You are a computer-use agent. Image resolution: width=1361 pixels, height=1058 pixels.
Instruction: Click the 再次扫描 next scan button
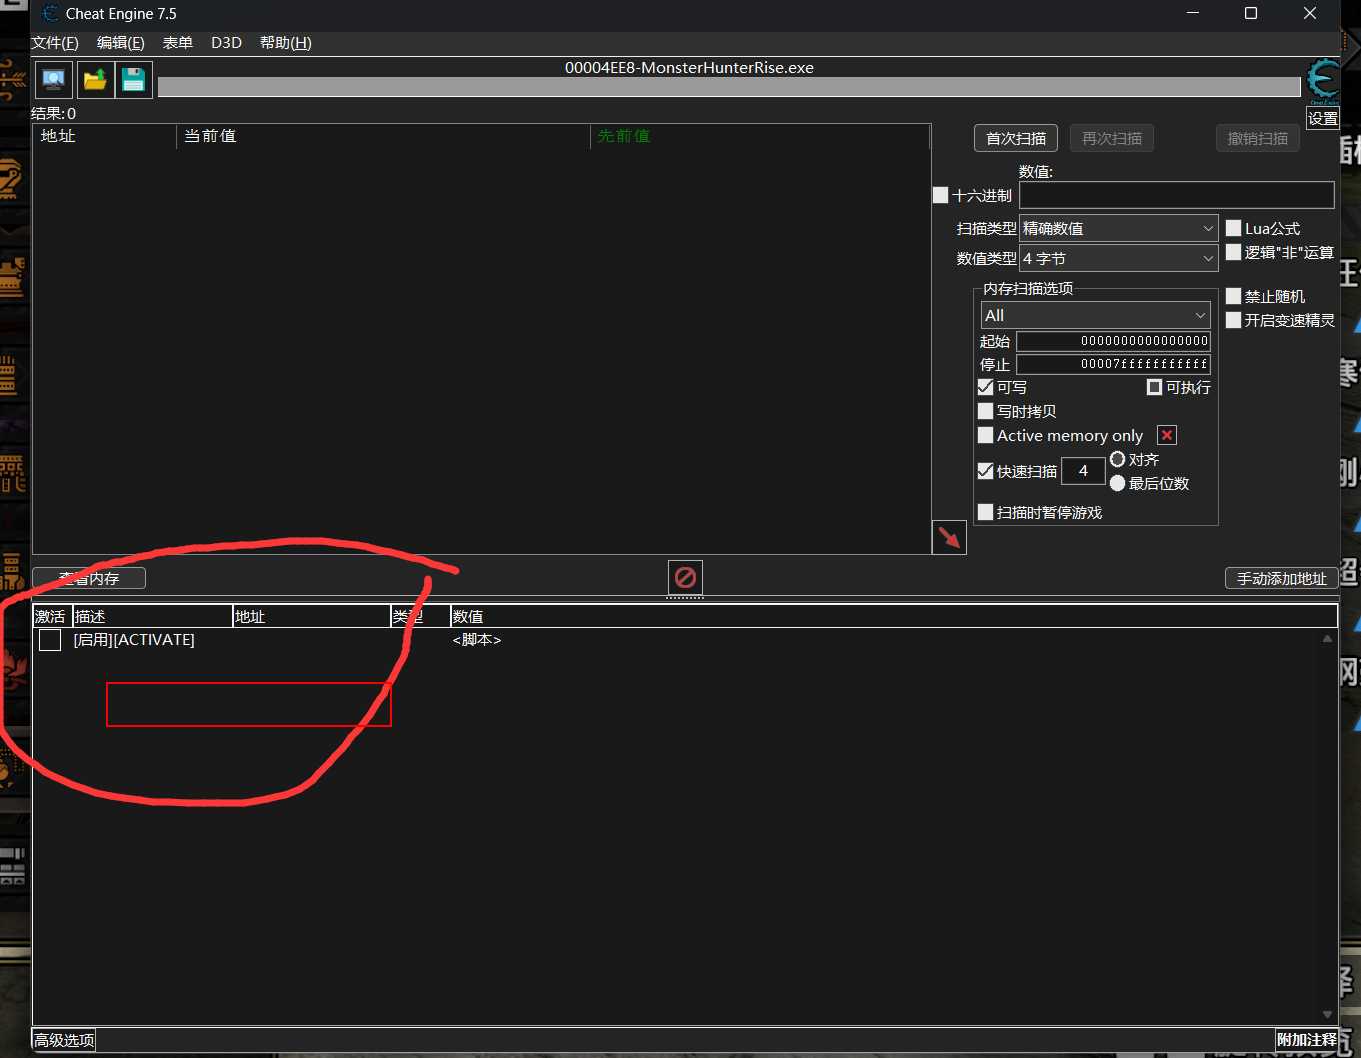(1112, 138)
